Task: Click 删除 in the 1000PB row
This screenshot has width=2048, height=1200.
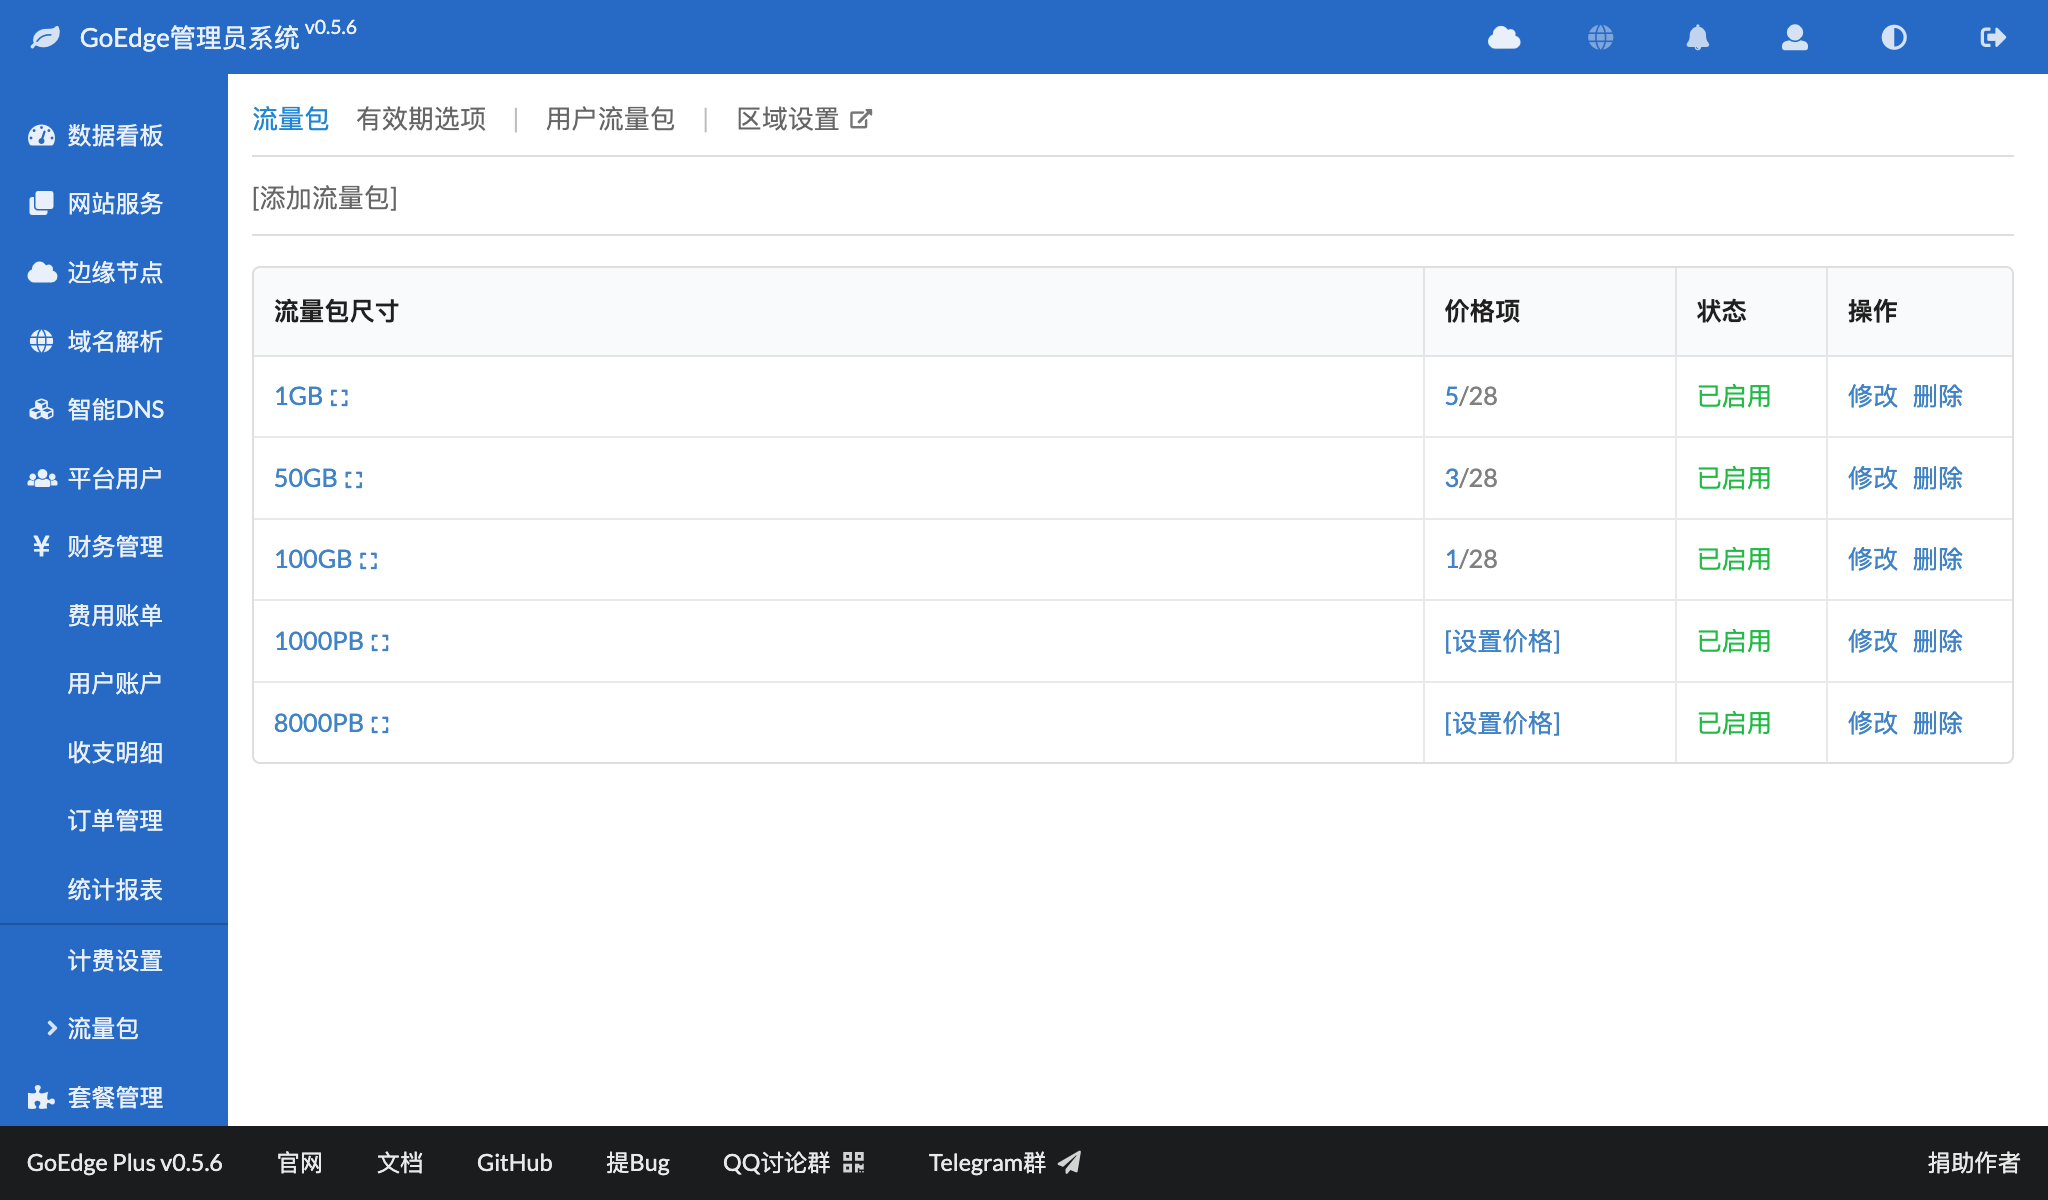Action: click(x=1938, y=642)
